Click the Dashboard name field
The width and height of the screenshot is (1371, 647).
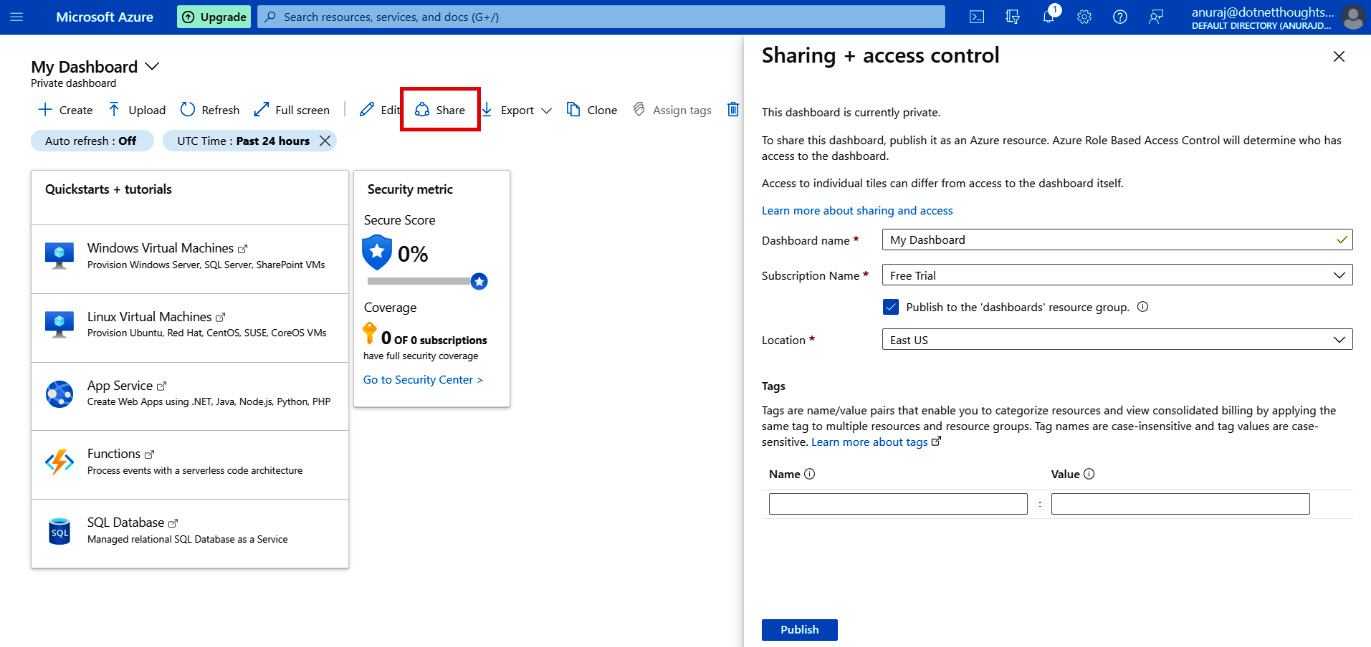[x=1117, y=240]
